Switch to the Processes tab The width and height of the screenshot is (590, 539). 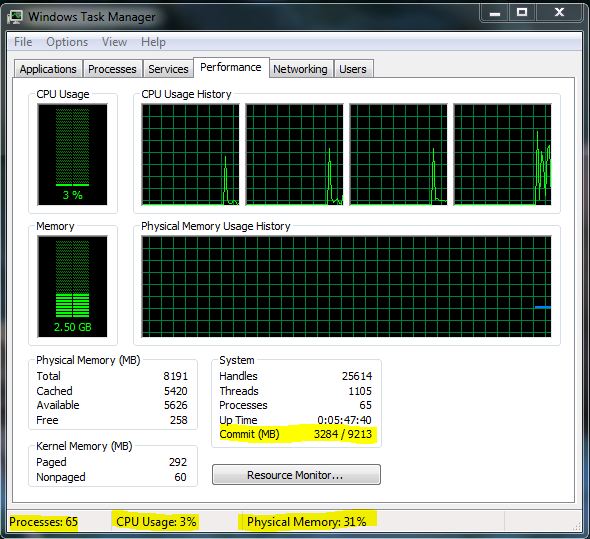(113, 69)
